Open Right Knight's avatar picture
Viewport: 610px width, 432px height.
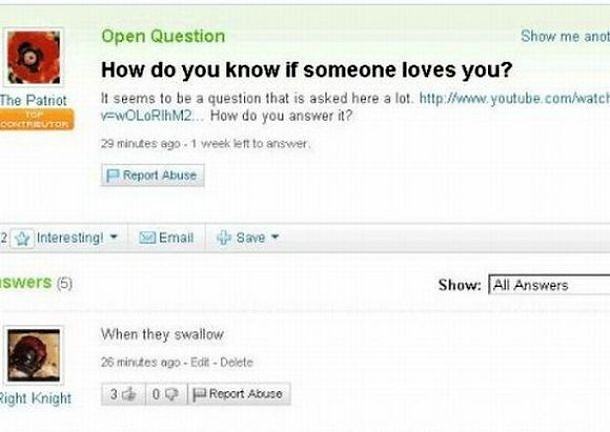33,355
